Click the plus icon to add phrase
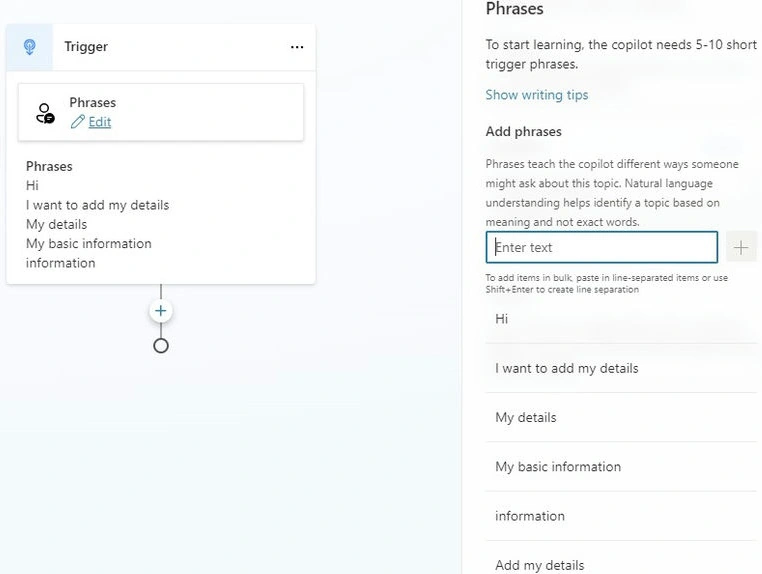 tap(741, 248)
